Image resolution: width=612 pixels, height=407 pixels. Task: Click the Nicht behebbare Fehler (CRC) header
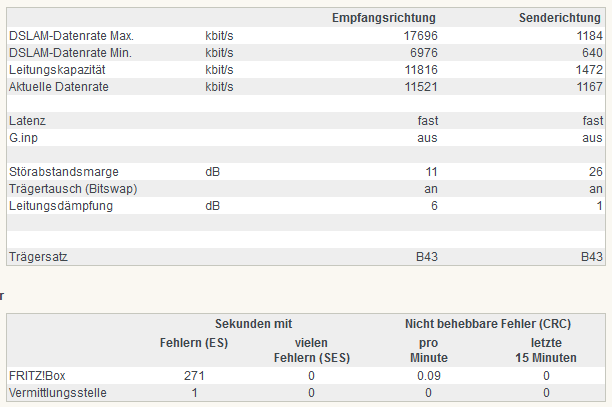click(x=488, y=324)
